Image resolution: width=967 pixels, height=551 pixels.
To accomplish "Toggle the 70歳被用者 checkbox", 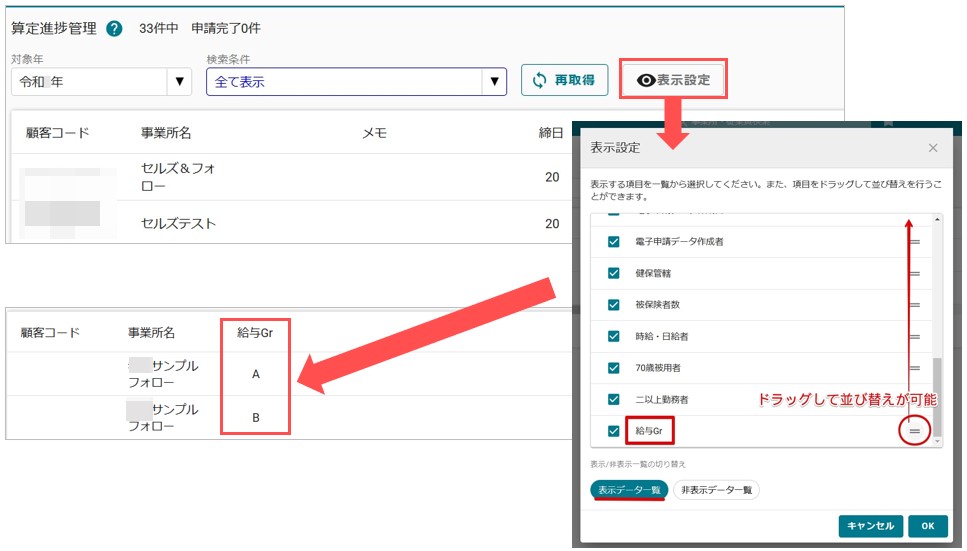I will [x=614, y=368].
